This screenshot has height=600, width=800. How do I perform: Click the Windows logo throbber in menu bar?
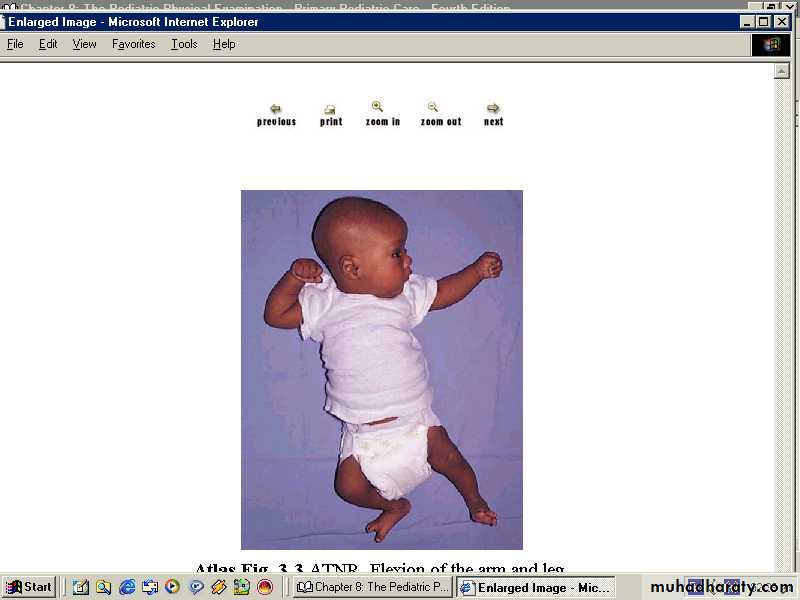(770, 44)
